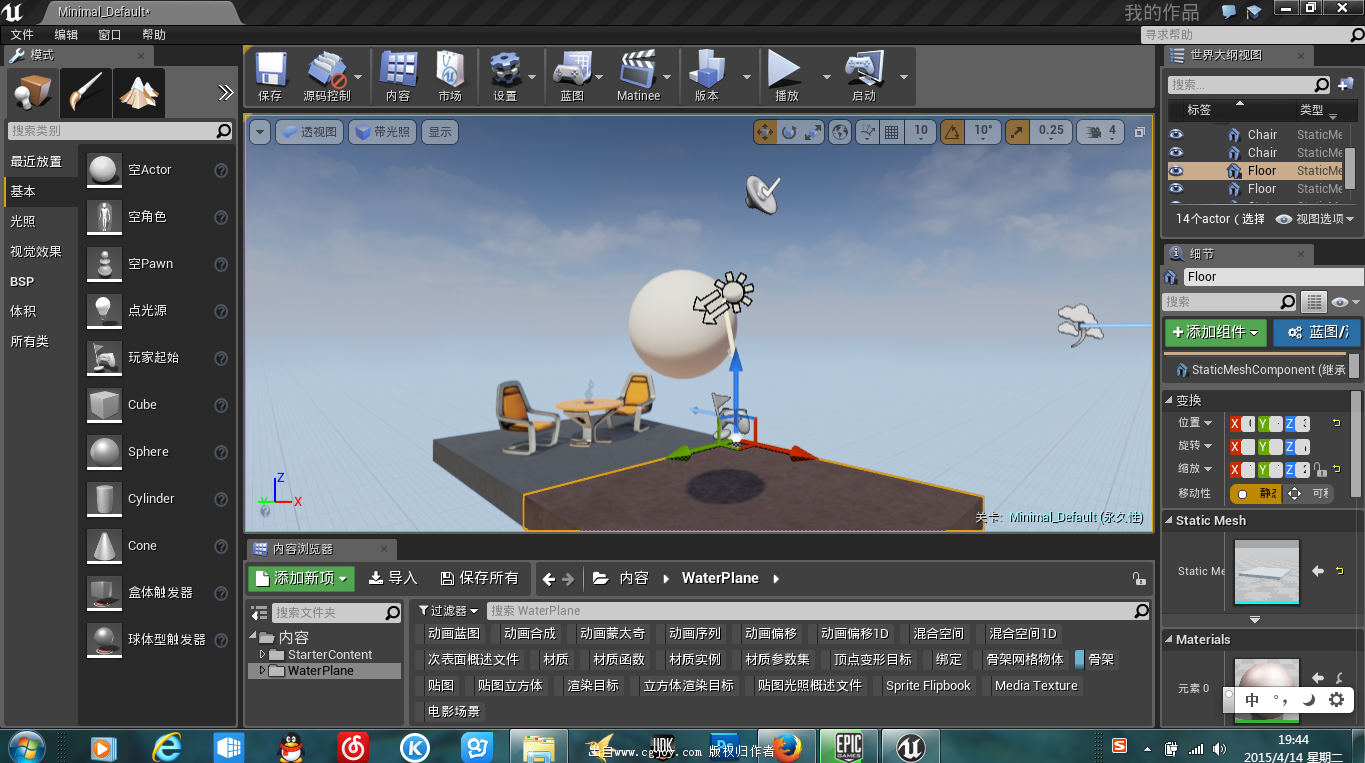
Task: Expand the StarterContent folder tree node
Action: (263, 655)
